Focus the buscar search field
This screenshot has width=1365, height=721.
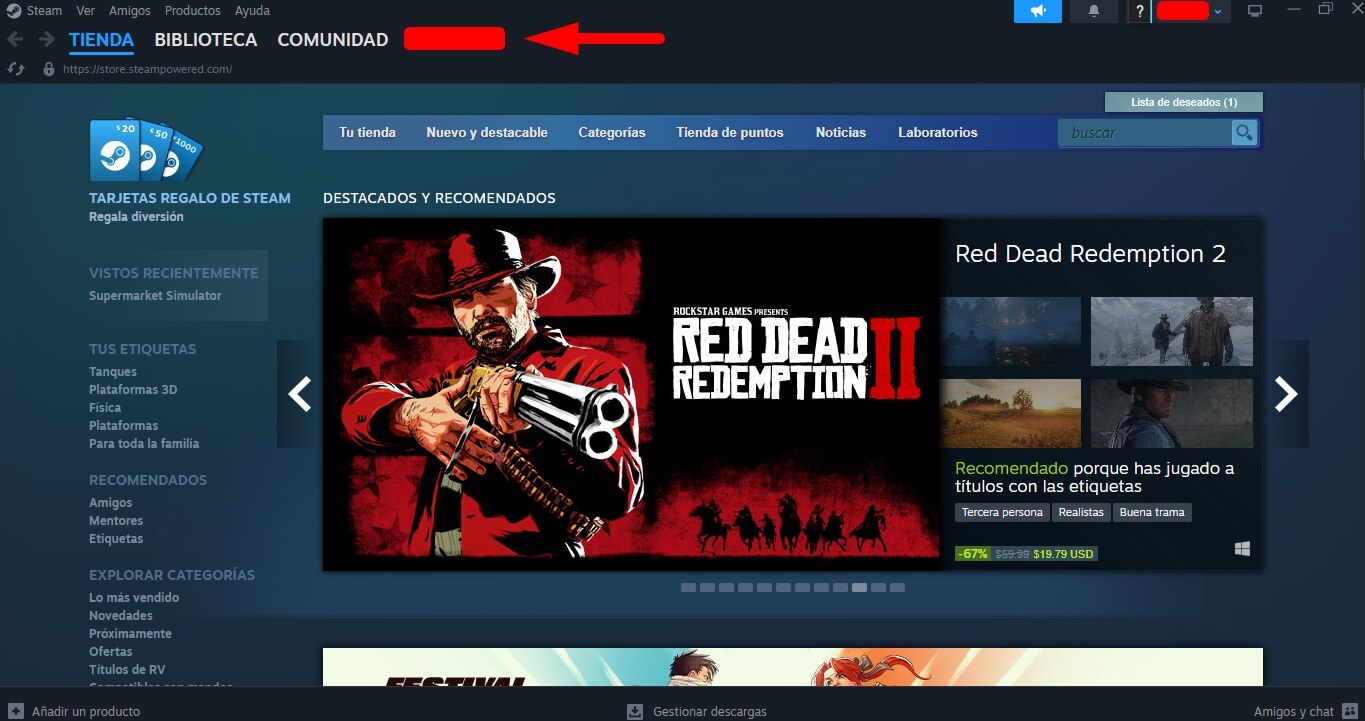pos(1145,132)
